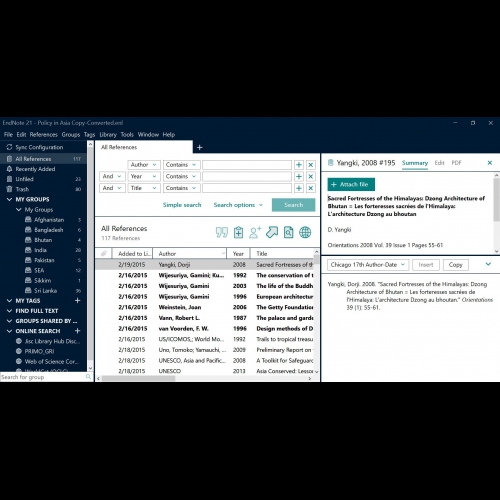Collapse the My Groups subfolder
Image resolution: width=500 pixels, height=500 pixels.
19,210
